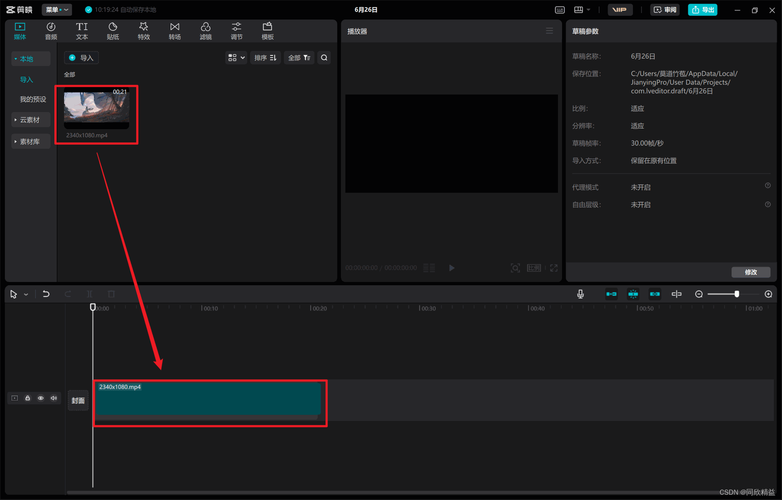The height and width of the screenshot is (500, 782).
Task: Expand the 排序 sort dropdown
Action: pyautogui.click(x=266, y=58)
